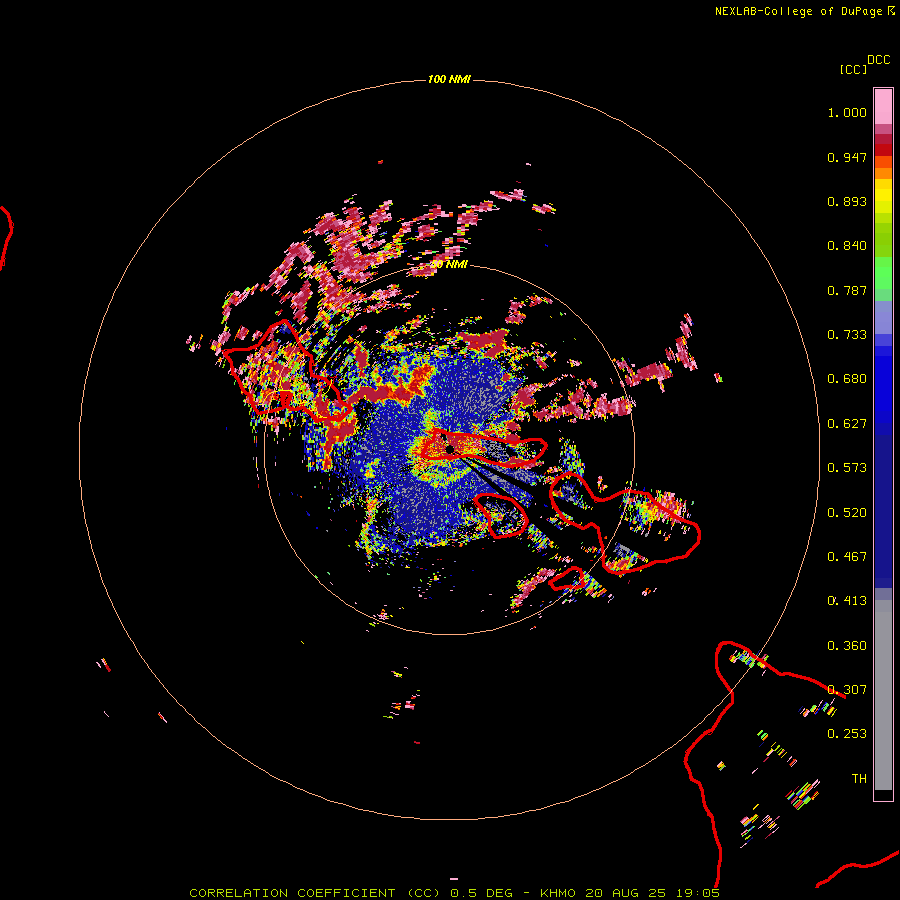Click the 0.573 legend value
The width and height of the screenshot is (900, 900).
tap(847, 468)
